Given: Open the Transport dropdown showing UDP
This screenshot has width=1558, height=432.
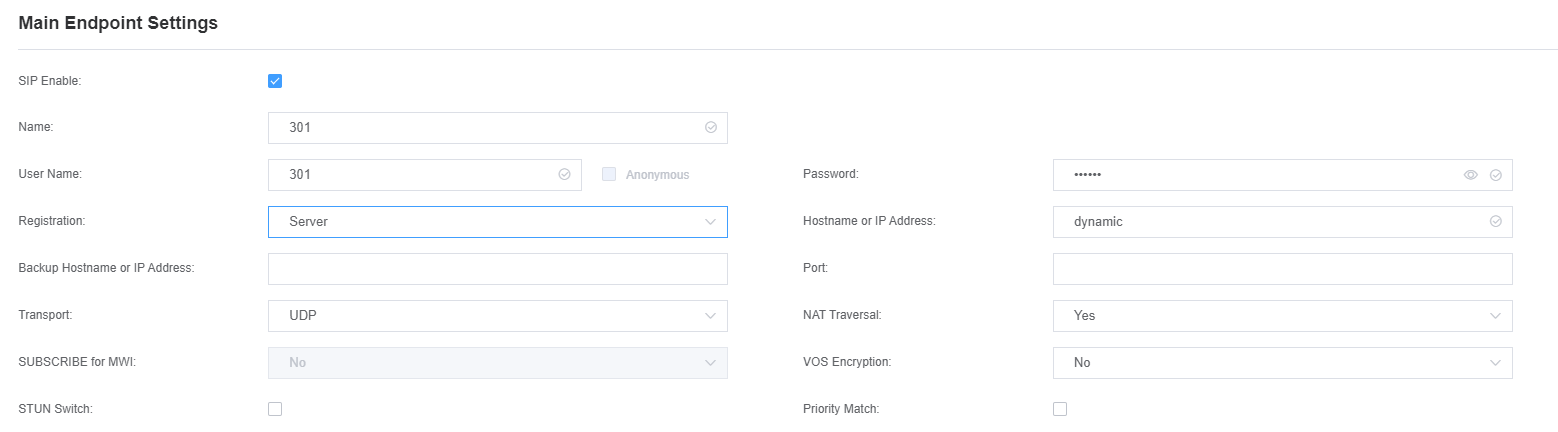Looking at the screenshot, I should 498,316.
